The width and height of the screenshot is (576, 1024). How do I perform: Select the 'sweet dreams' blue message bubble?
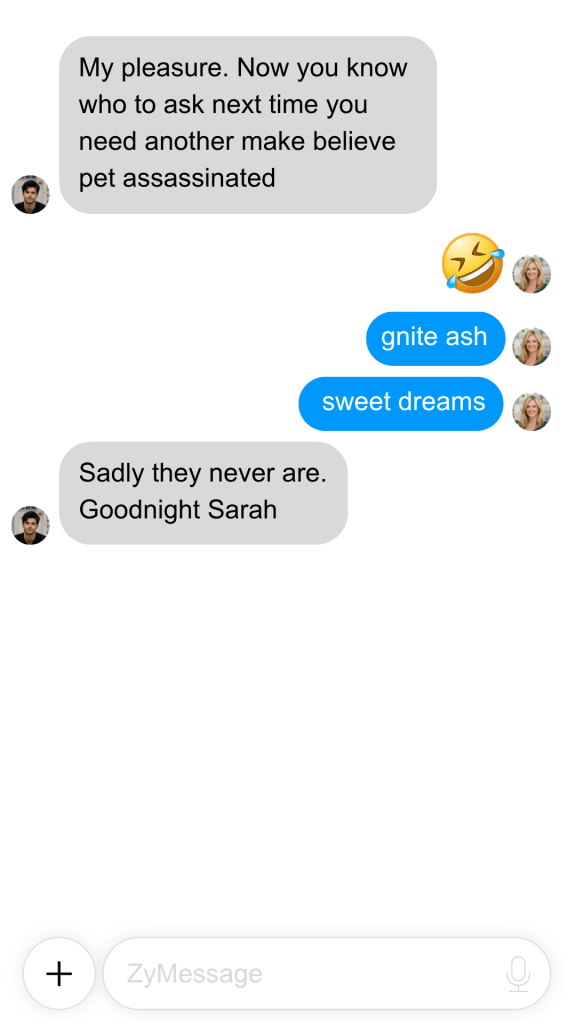pos(401,404)
